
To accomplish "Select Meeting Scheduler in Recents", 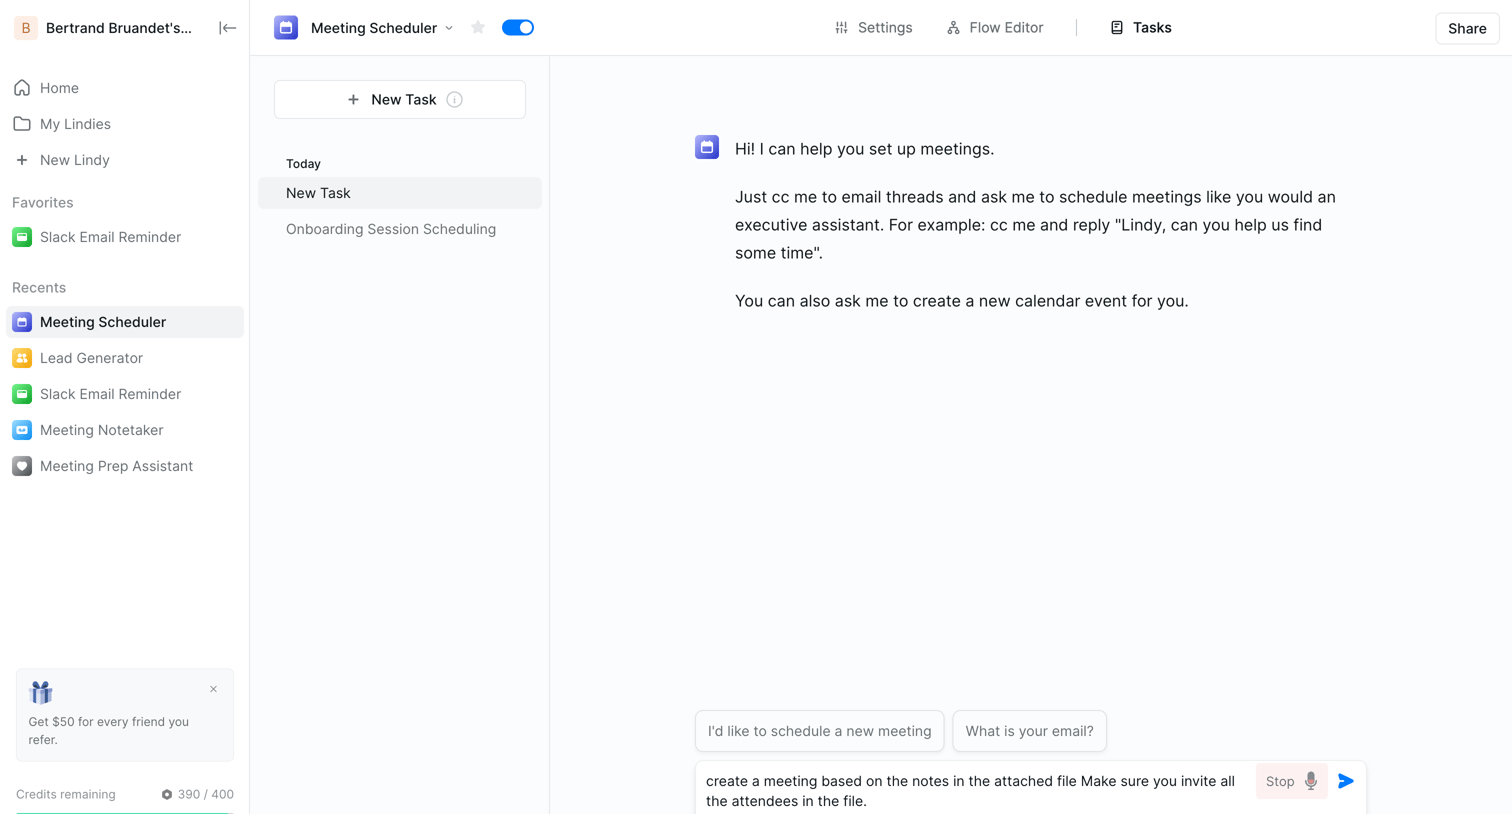I will pos(125,322).
